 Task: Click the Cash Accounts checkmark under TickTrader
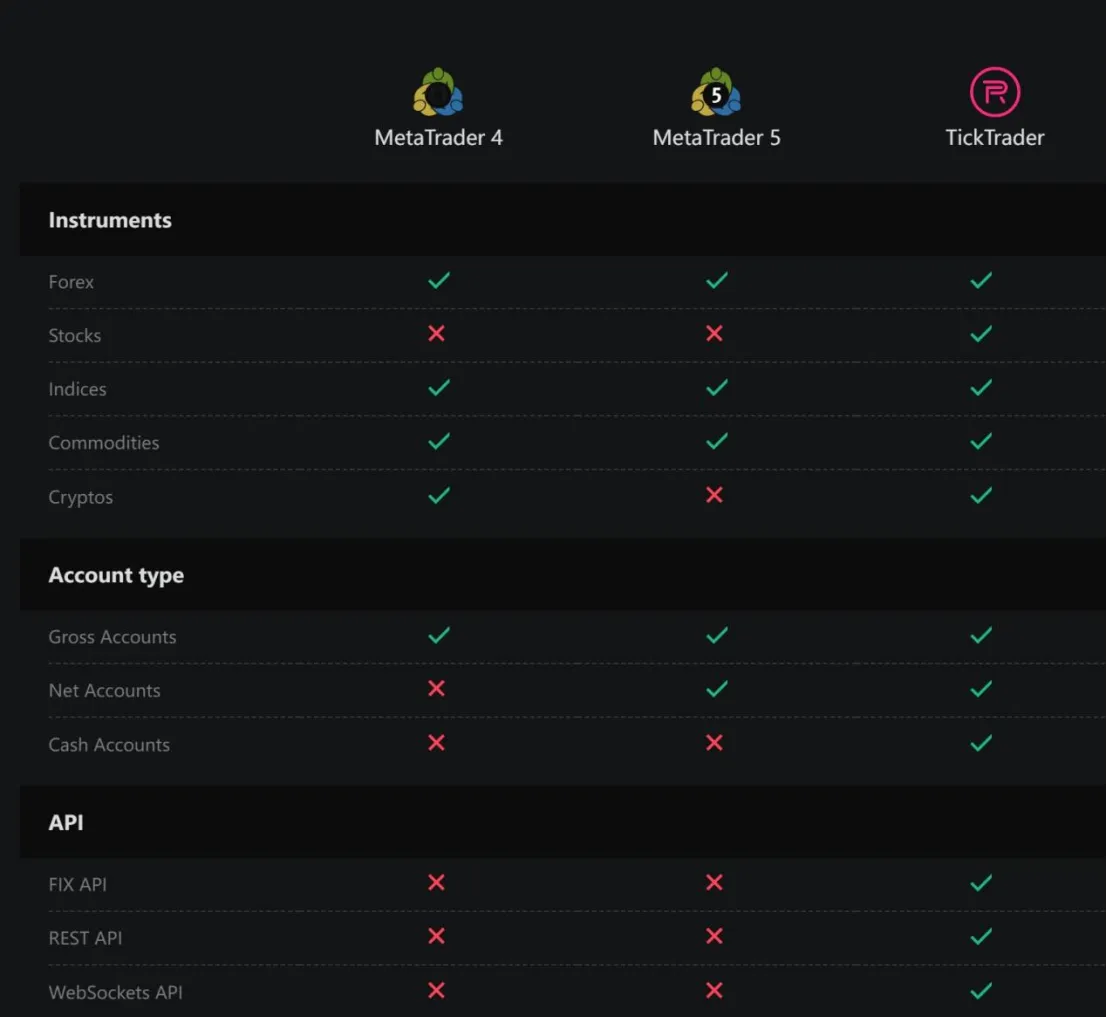(981, 743)
